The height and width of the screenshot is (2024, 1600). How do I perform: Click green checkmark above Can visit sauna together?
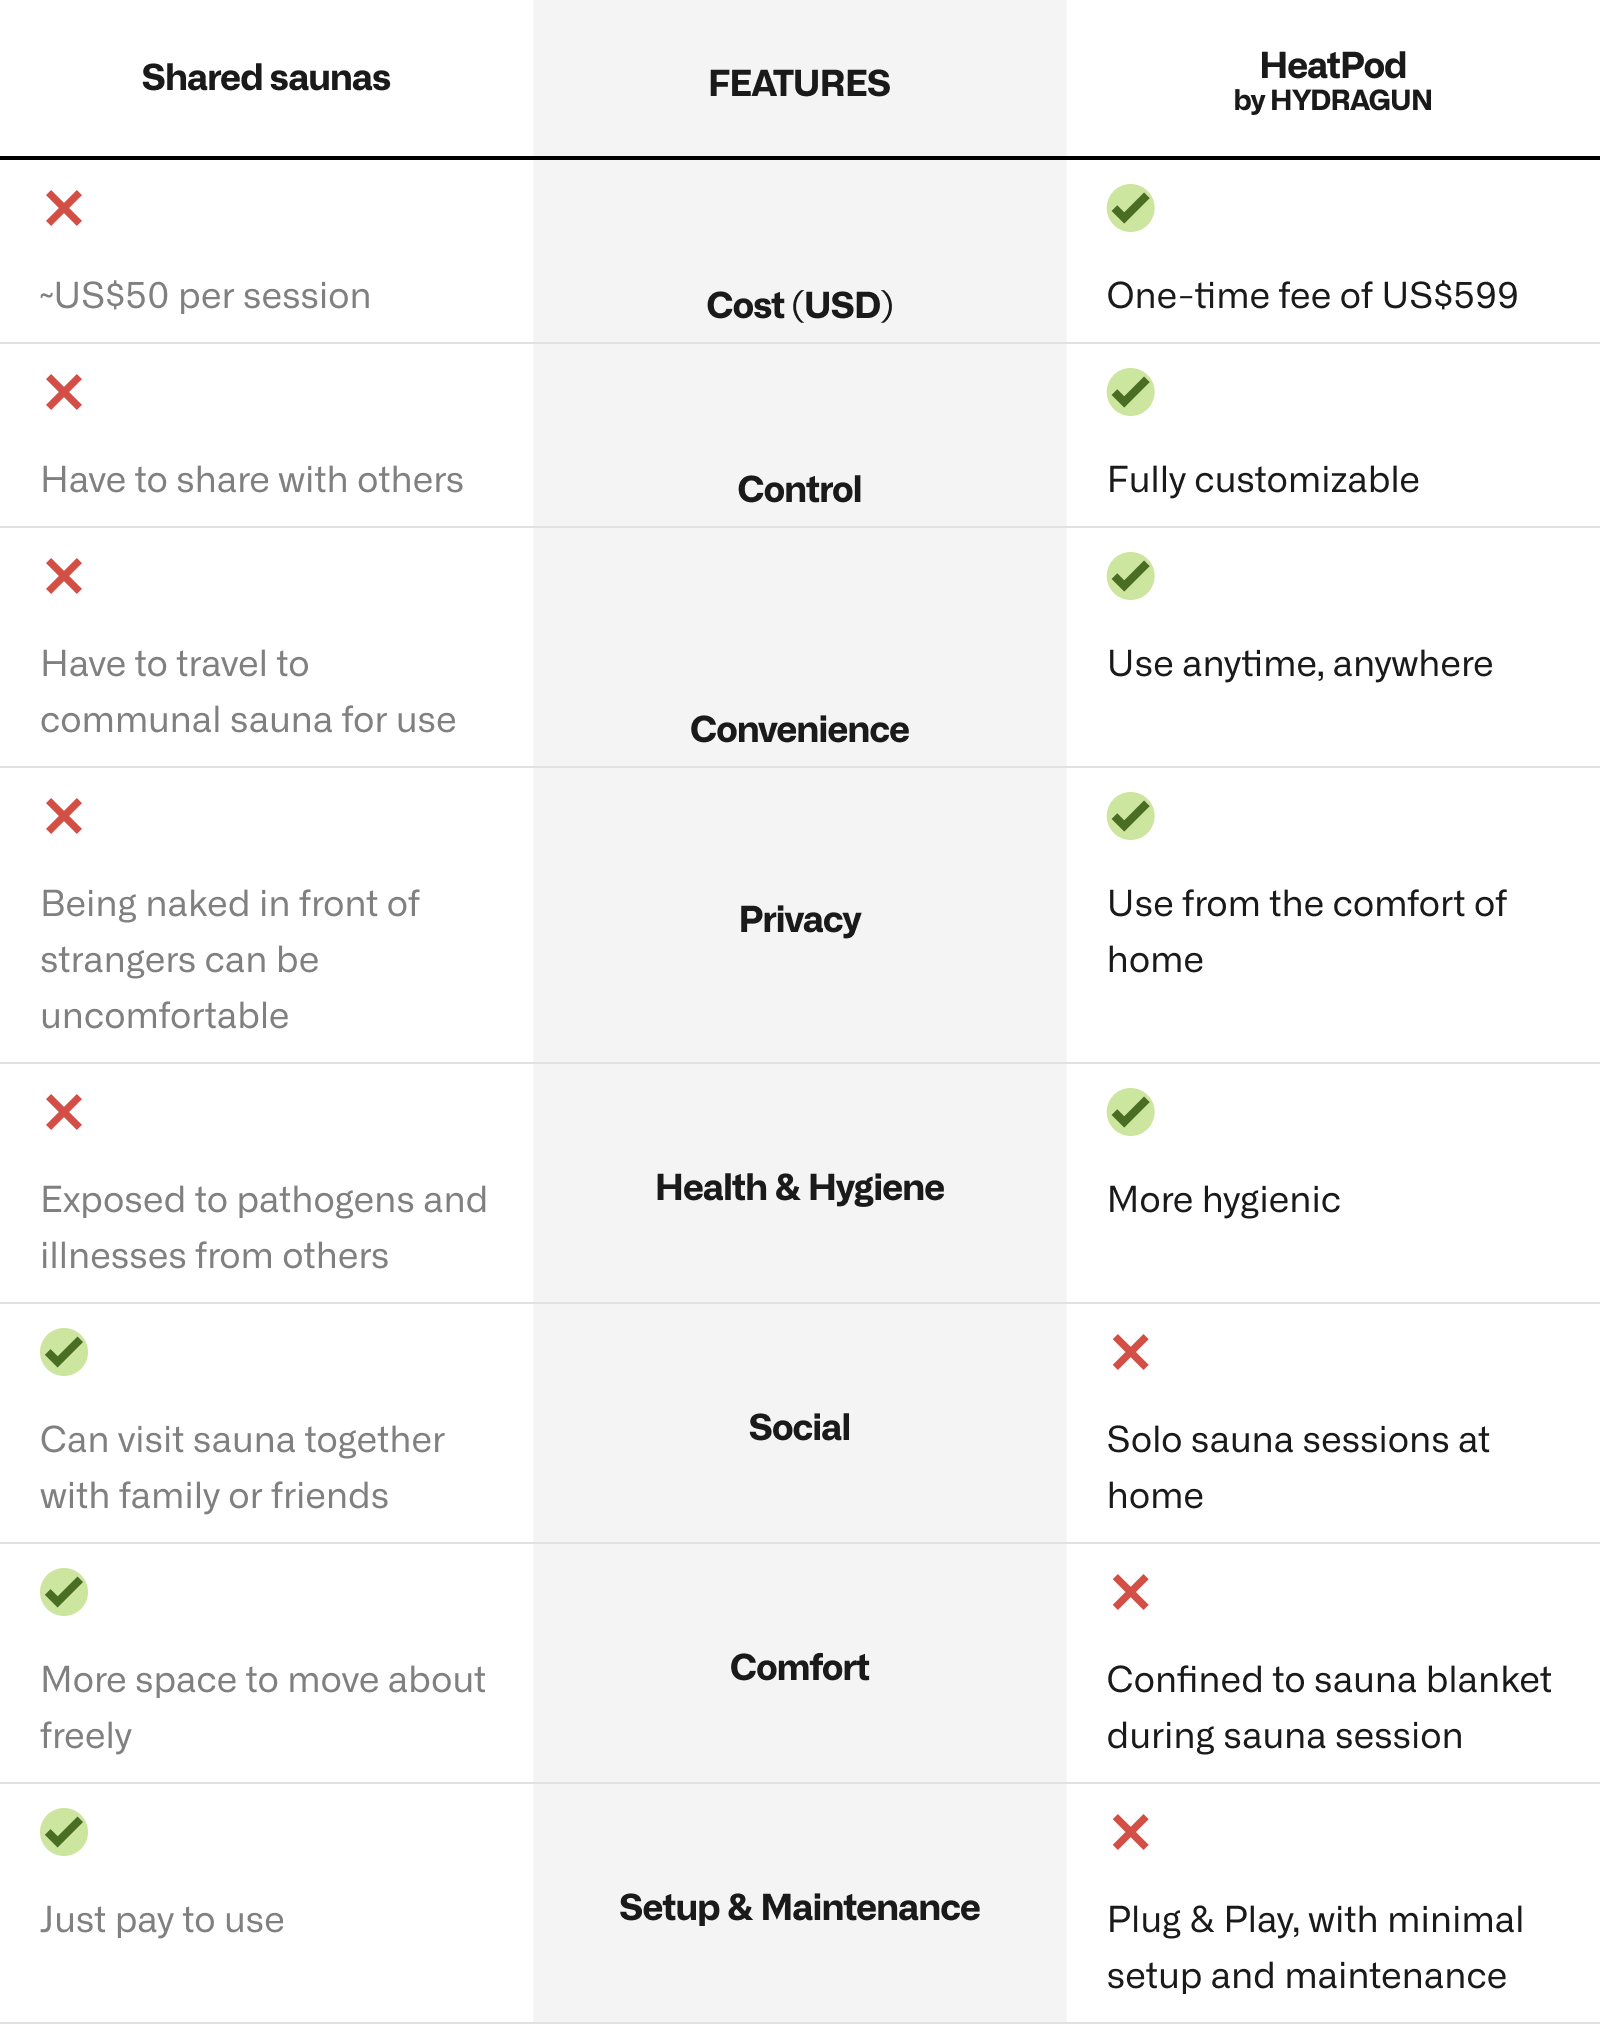pos(64,1352)
